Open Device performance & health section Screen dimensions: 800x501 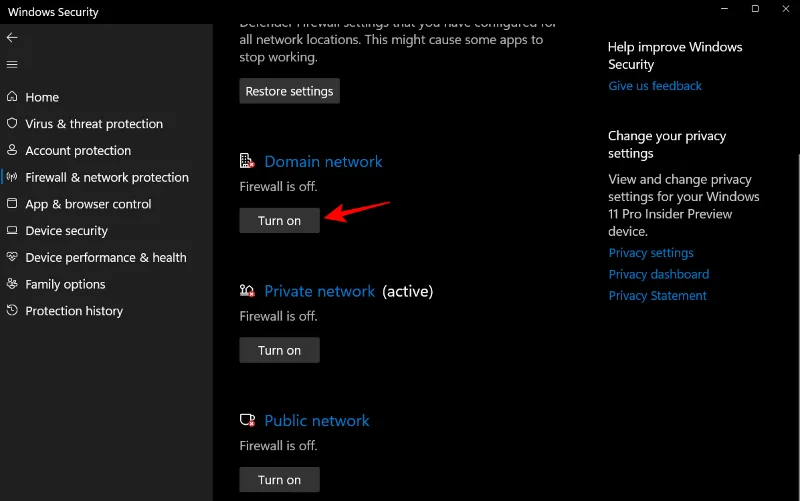click(106, 258)
